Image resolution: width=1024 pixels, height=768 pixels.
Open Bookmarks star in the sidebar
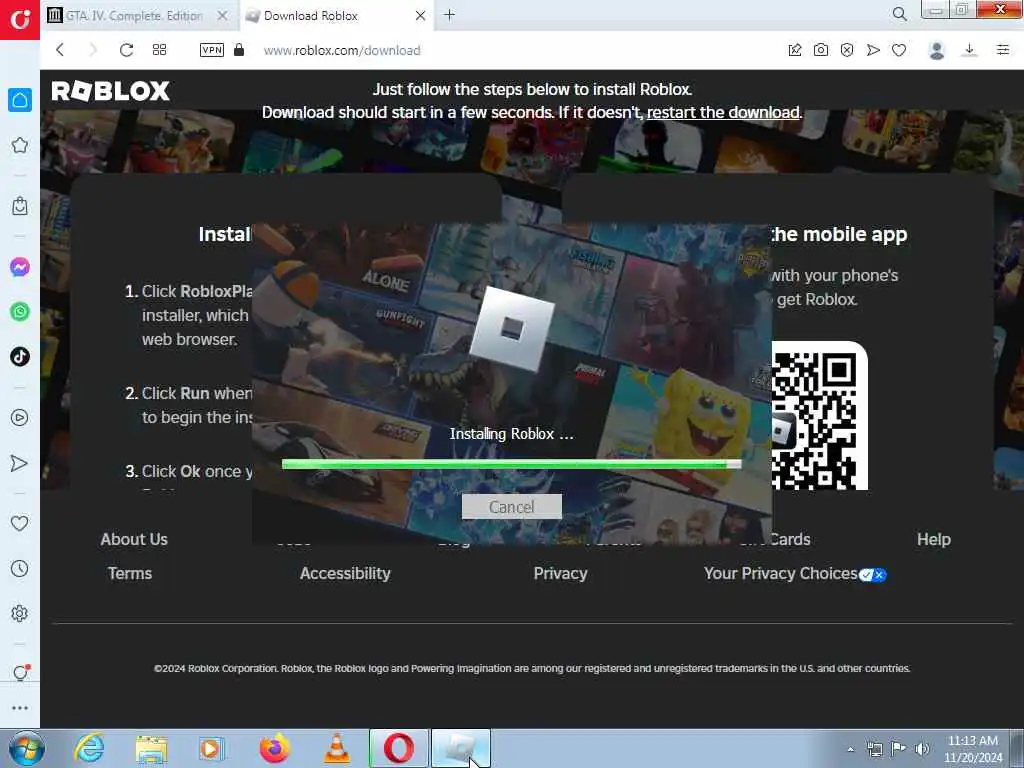coord(20,145)
